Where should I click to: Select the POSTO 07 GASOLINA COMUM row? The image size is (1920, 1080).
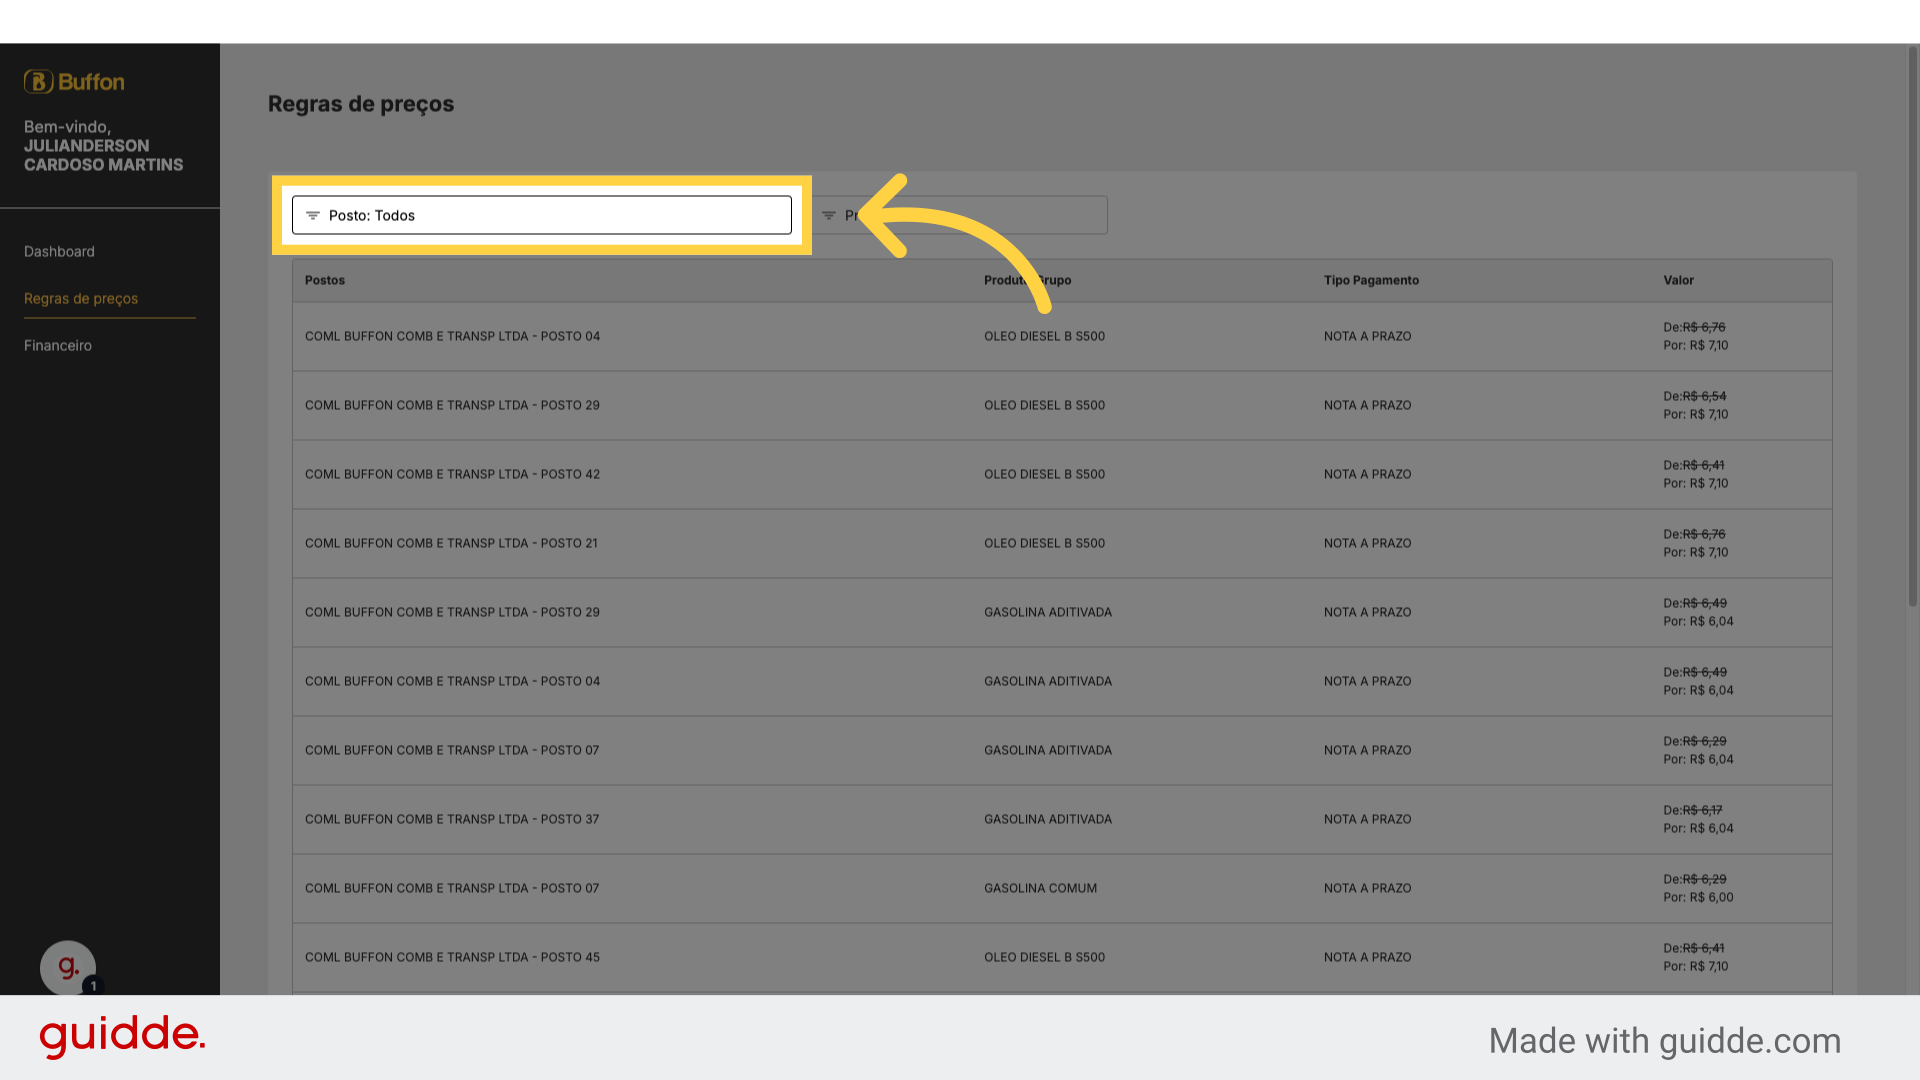tap(1062, 889)
